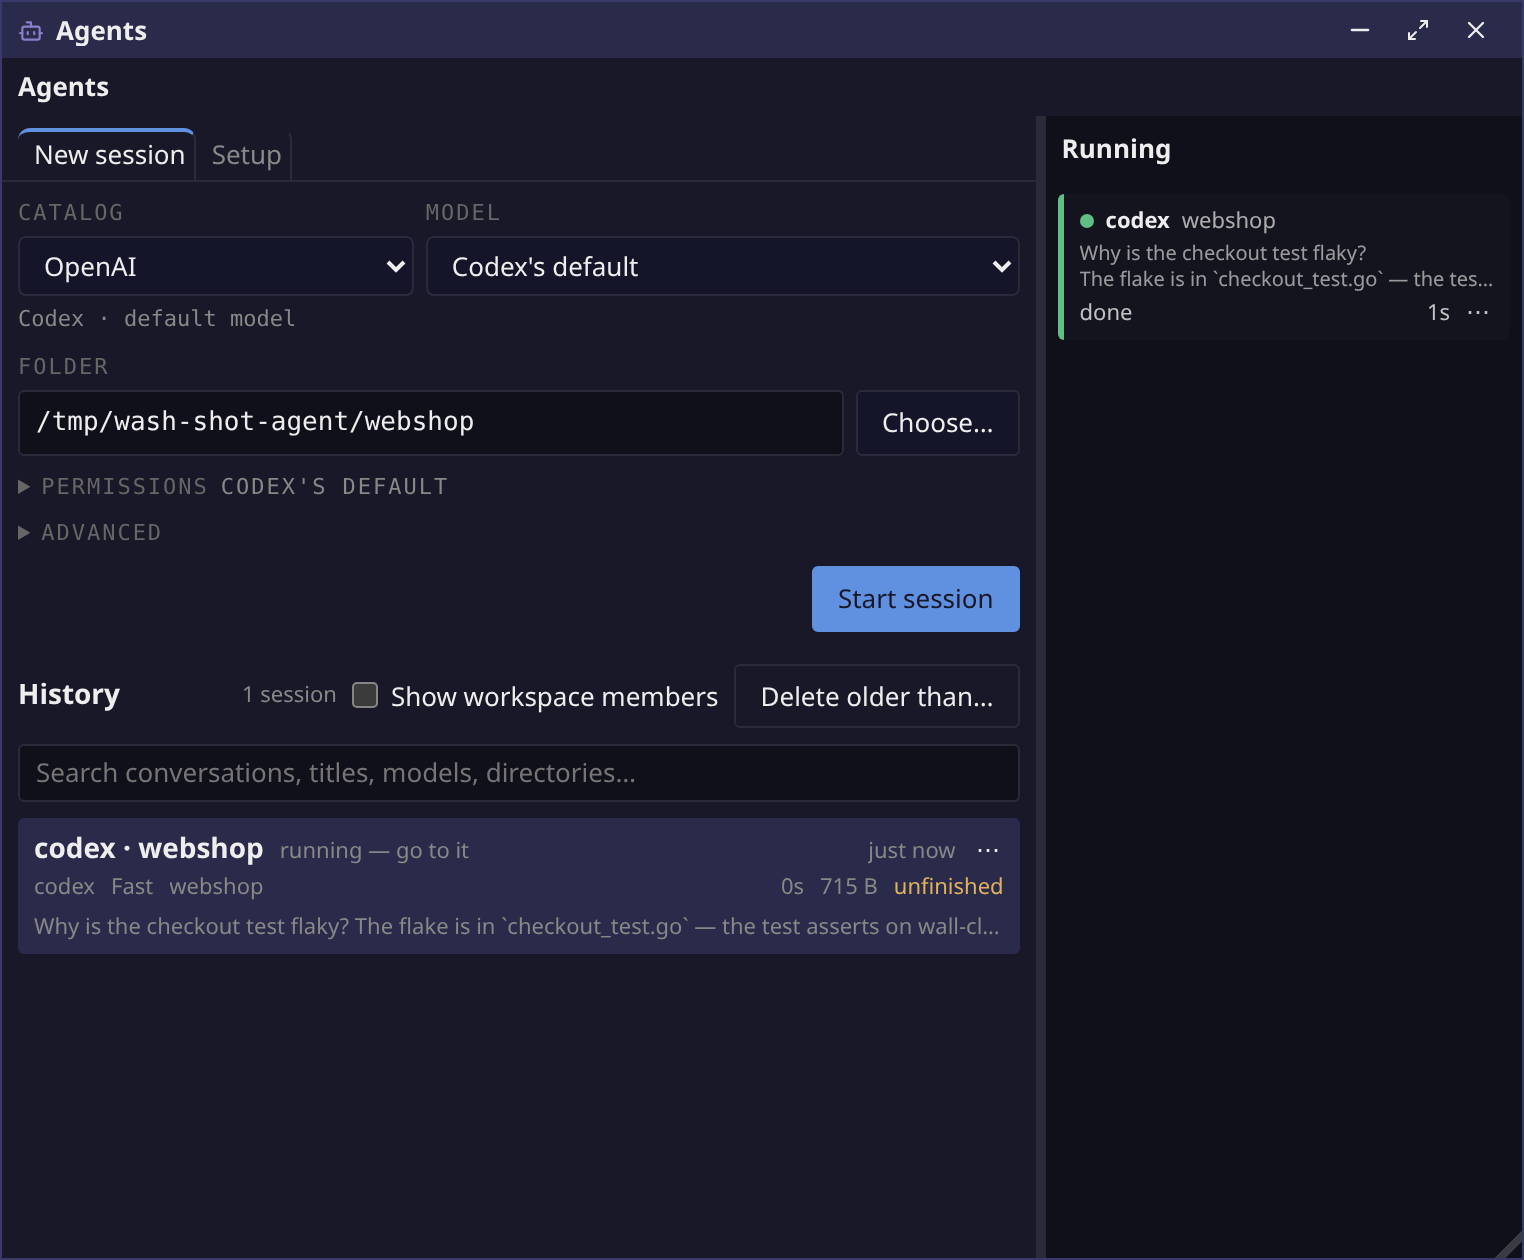Click the 'done' status in the running card
This screenshot has width=1524, height=1260.
click(1106, 313)
